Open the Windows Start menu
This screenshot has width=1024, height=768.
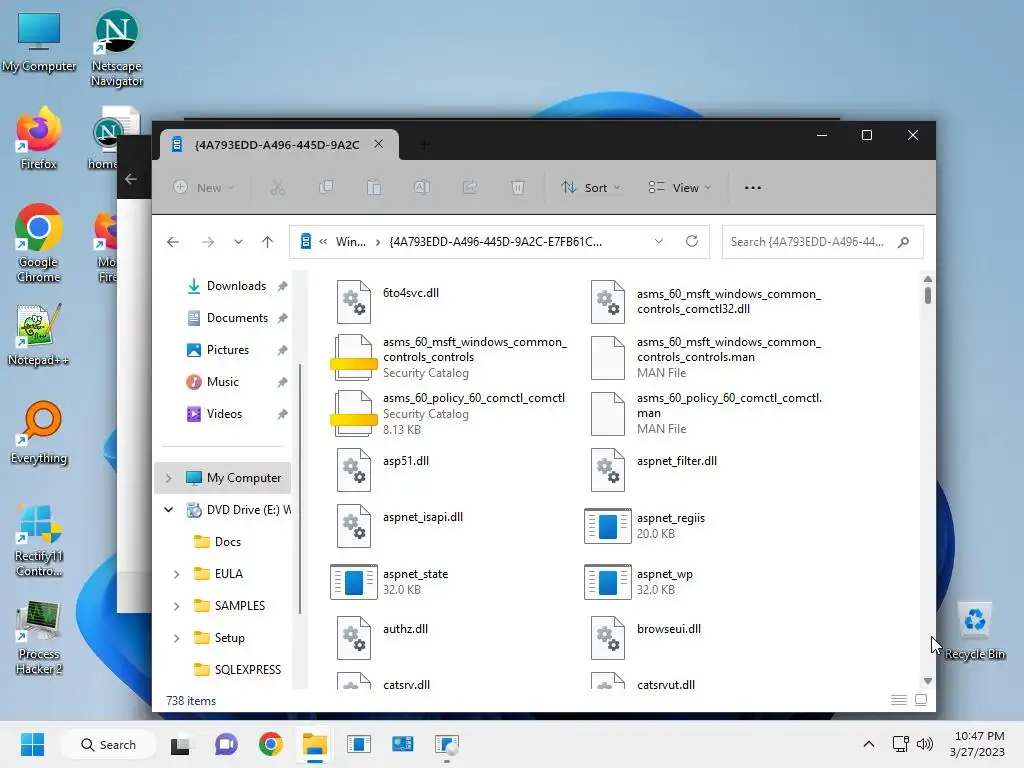point(32,744)
